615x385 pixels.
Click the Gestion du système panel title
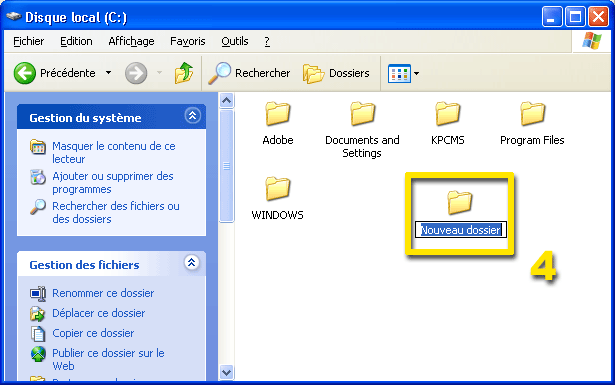[85, 118]
